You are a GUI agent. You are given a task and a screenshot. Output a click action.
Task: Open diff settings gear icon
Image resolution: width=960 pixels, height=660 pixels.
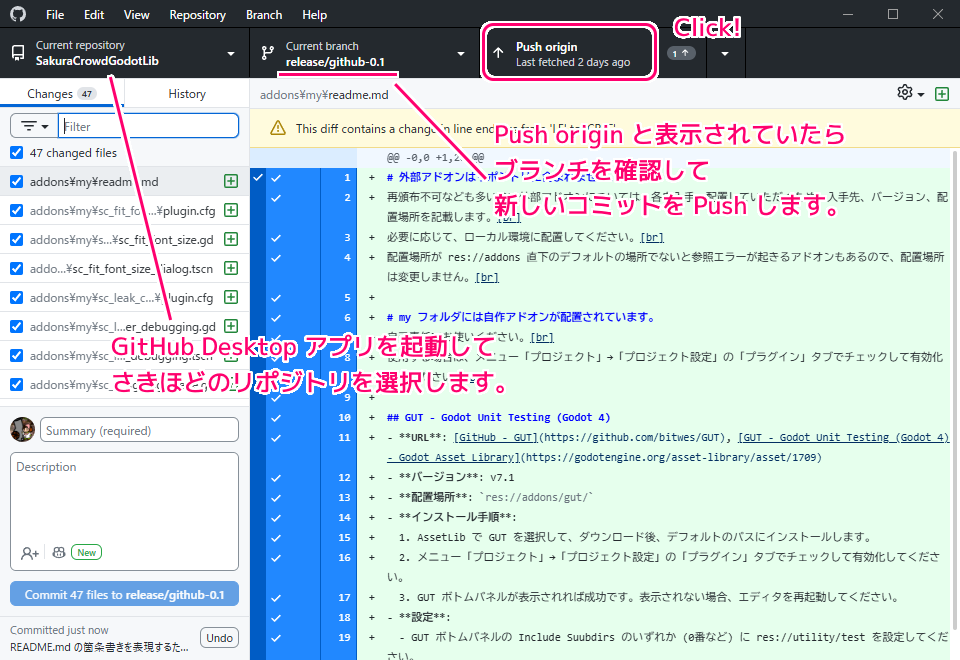click(909, 93)
